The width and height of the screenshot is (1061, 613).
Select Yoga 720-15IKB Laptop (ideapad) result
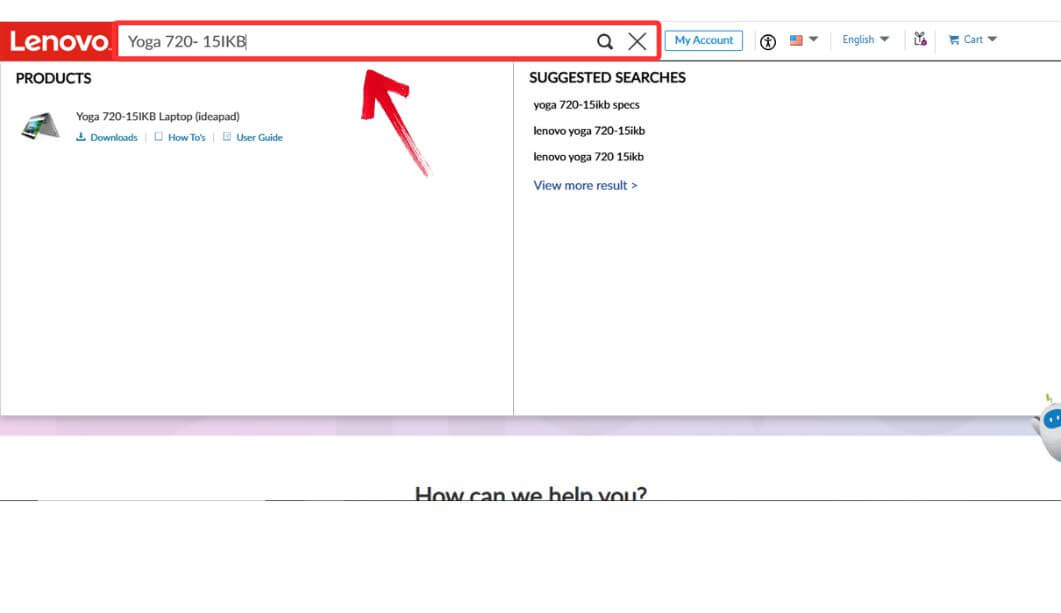tap(158, 116)
